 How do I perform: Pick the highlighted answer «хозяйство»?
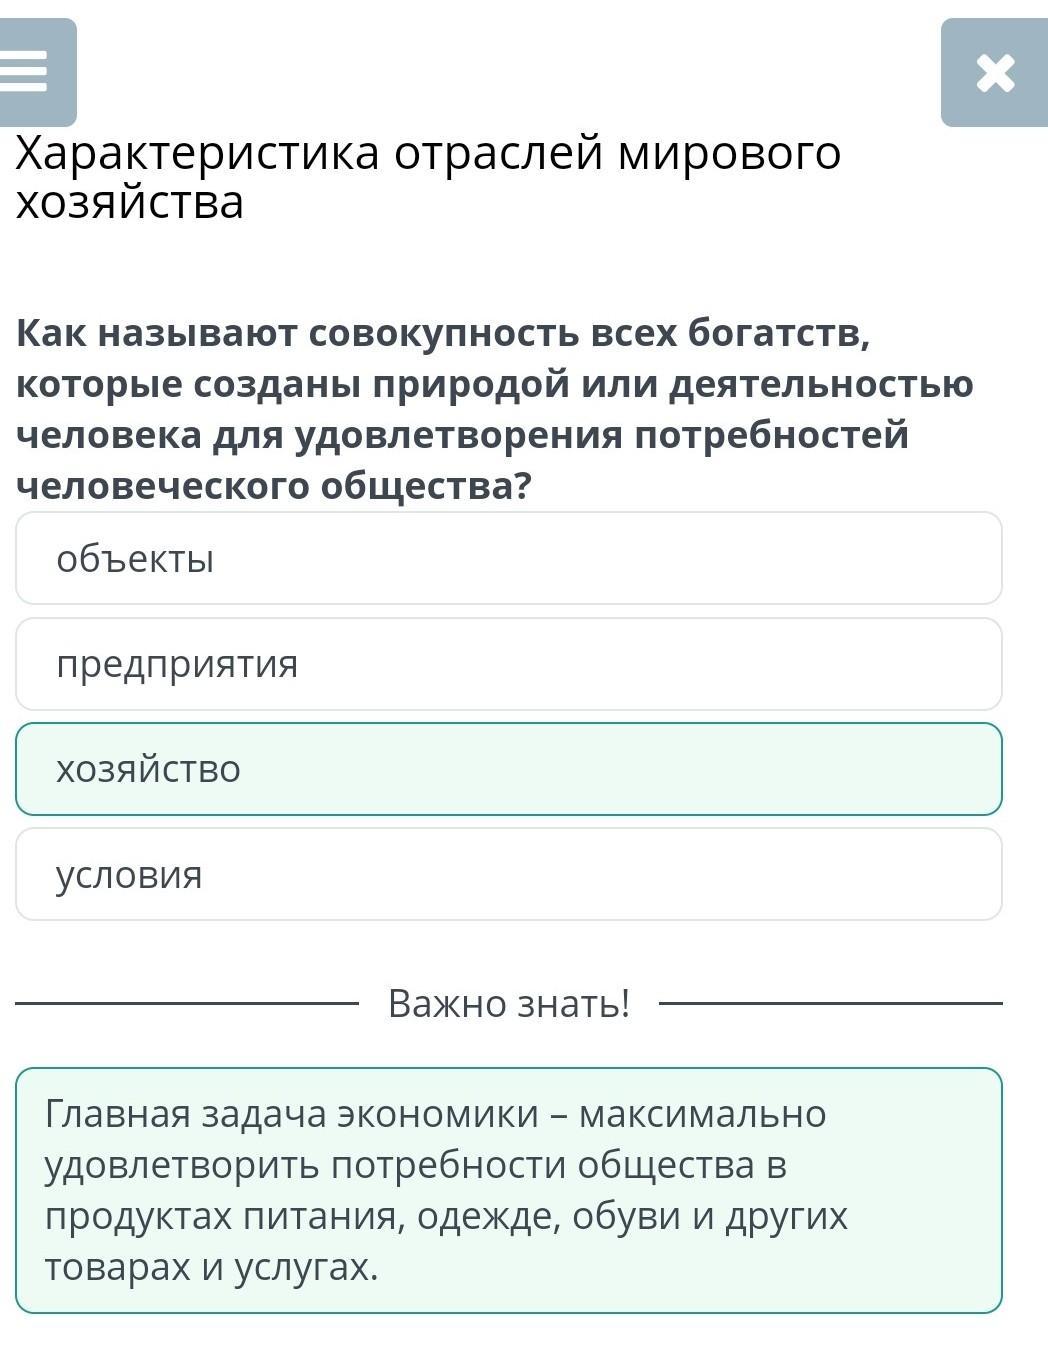pos(508,769)
